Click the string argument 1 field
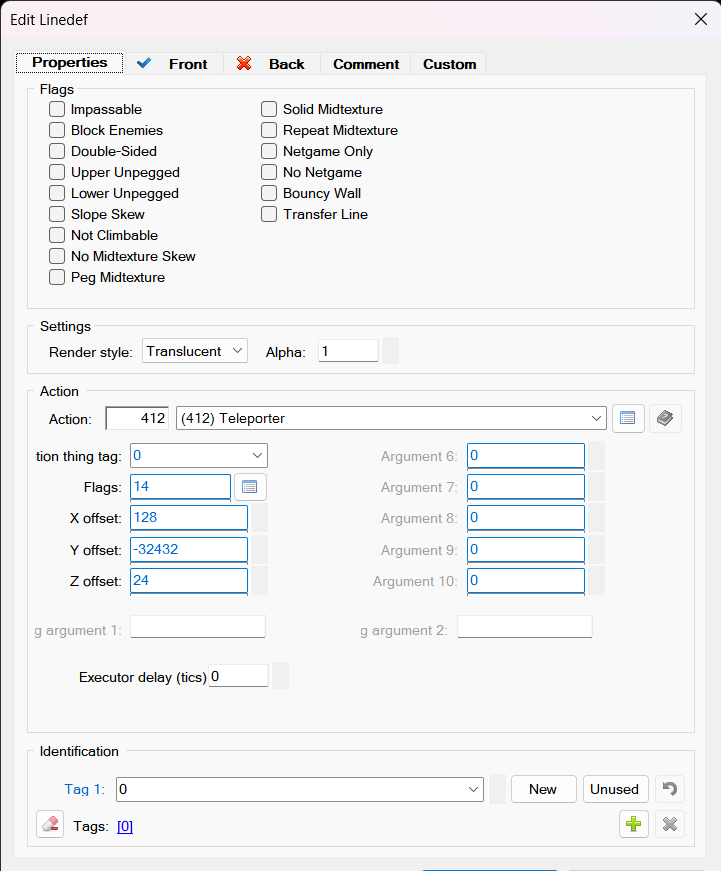 [x=198, y=627]
